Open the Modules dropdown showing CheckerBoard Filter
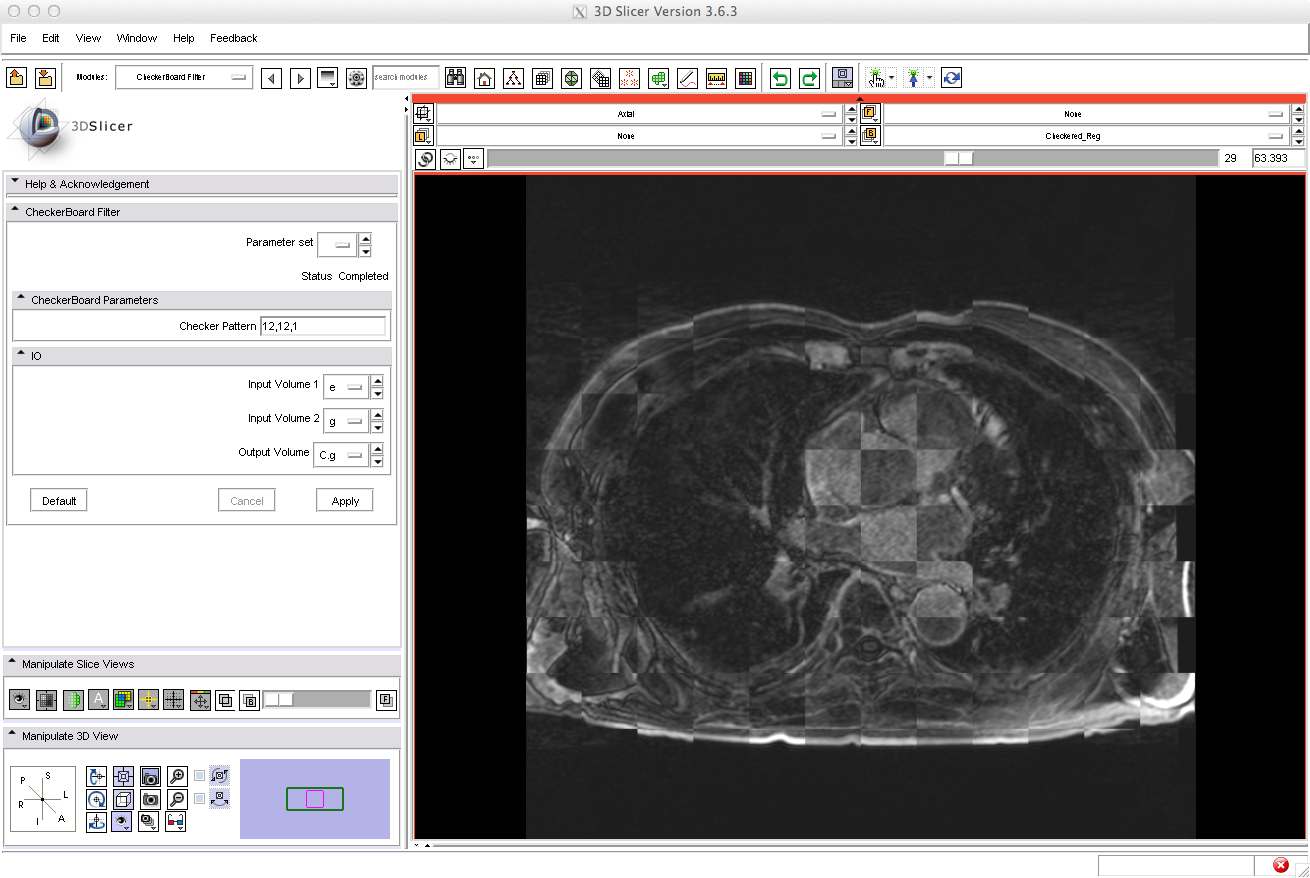The height and width of the screenshot is (878, 1310). (184, 77)
